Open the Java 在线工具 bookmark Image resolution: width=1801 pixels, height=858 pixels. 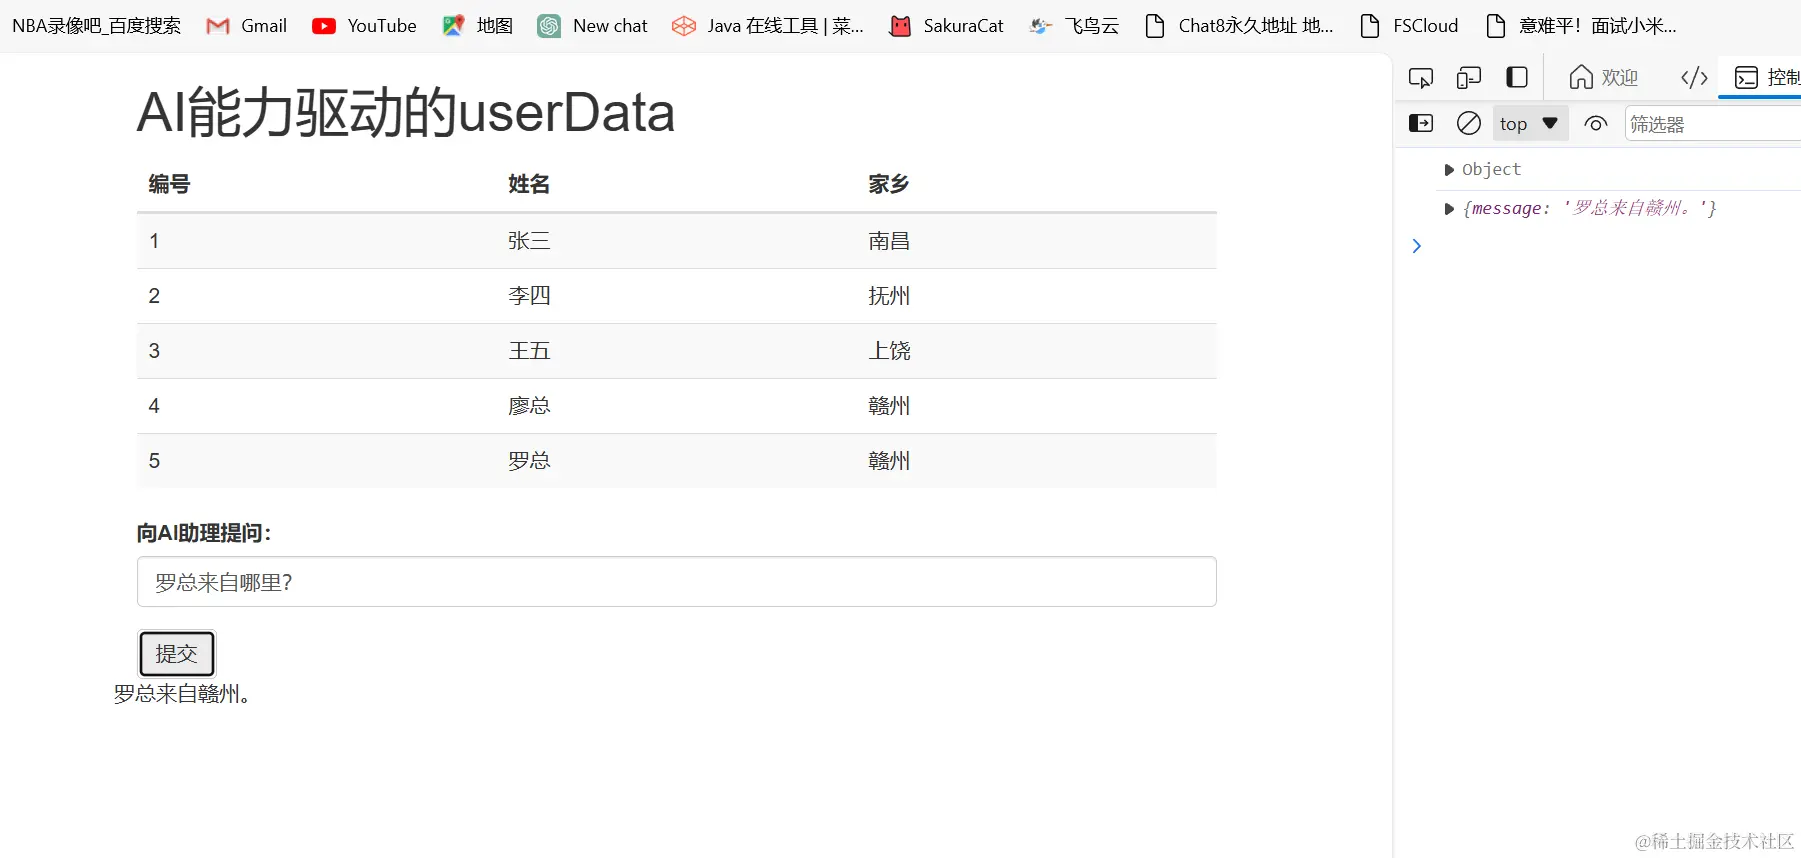768,26
